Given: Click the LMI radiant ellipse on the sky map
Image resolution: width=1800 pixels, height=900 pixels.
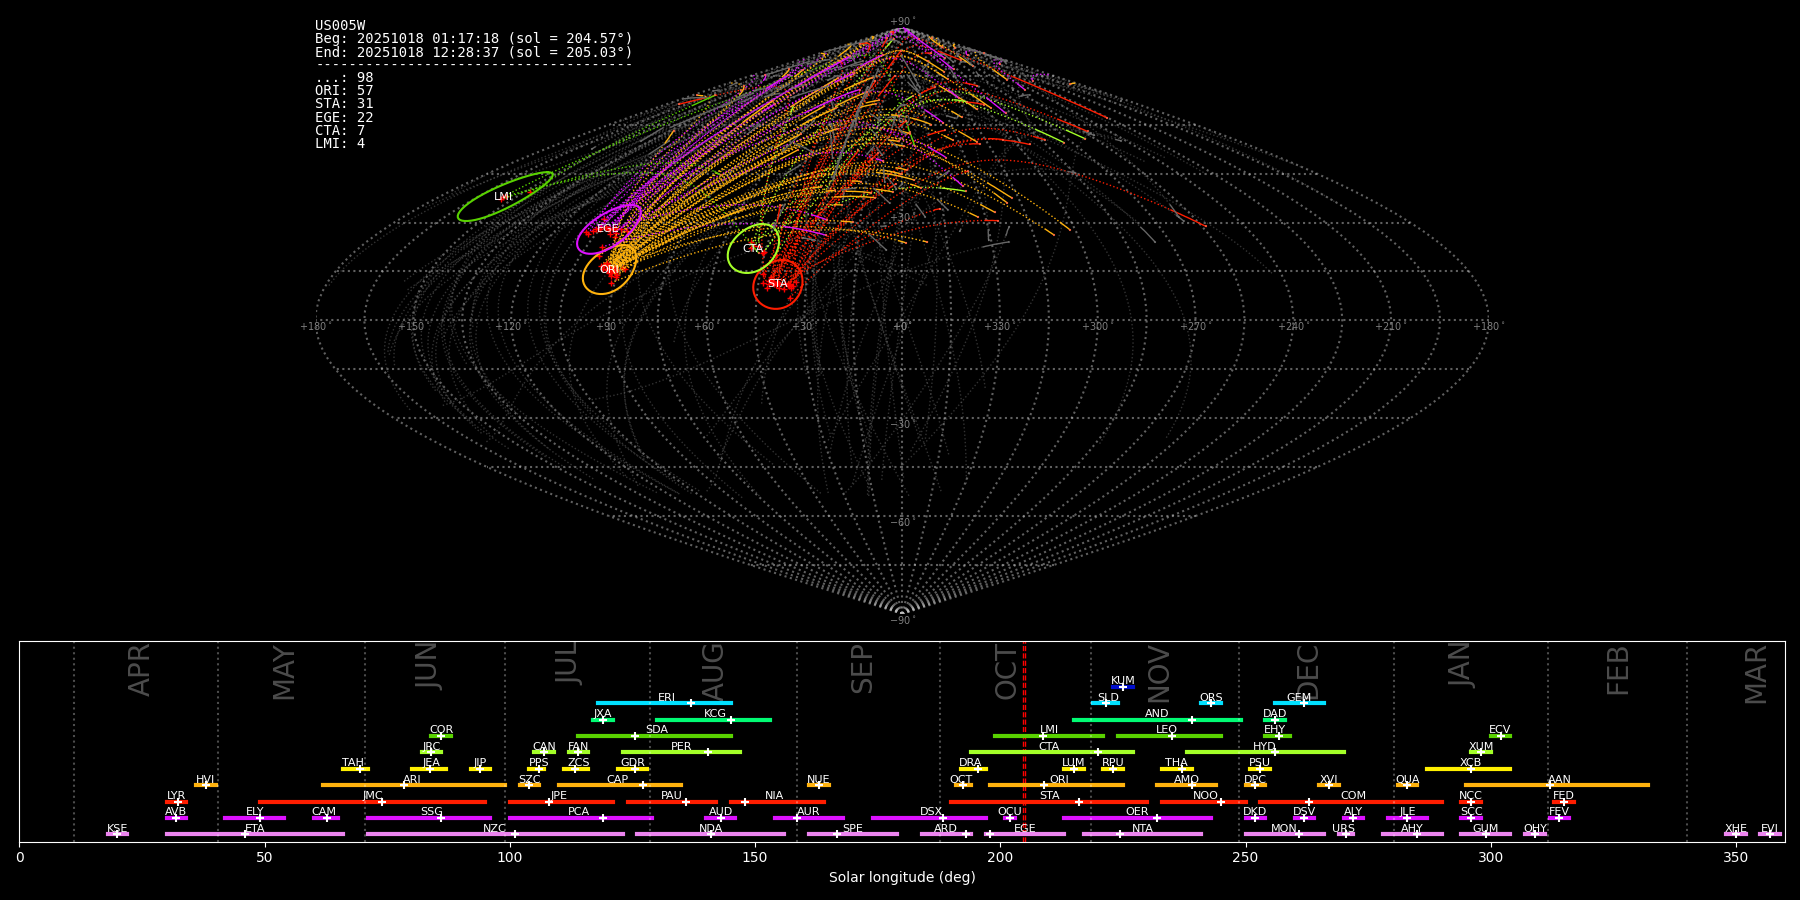Looking at the screenshot, I should pyautogui.click(x=505, y=196).
